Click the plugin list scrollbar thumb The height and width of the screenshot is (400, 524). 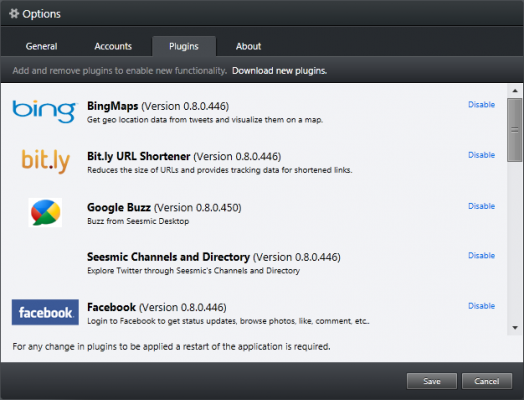[515, 130]
